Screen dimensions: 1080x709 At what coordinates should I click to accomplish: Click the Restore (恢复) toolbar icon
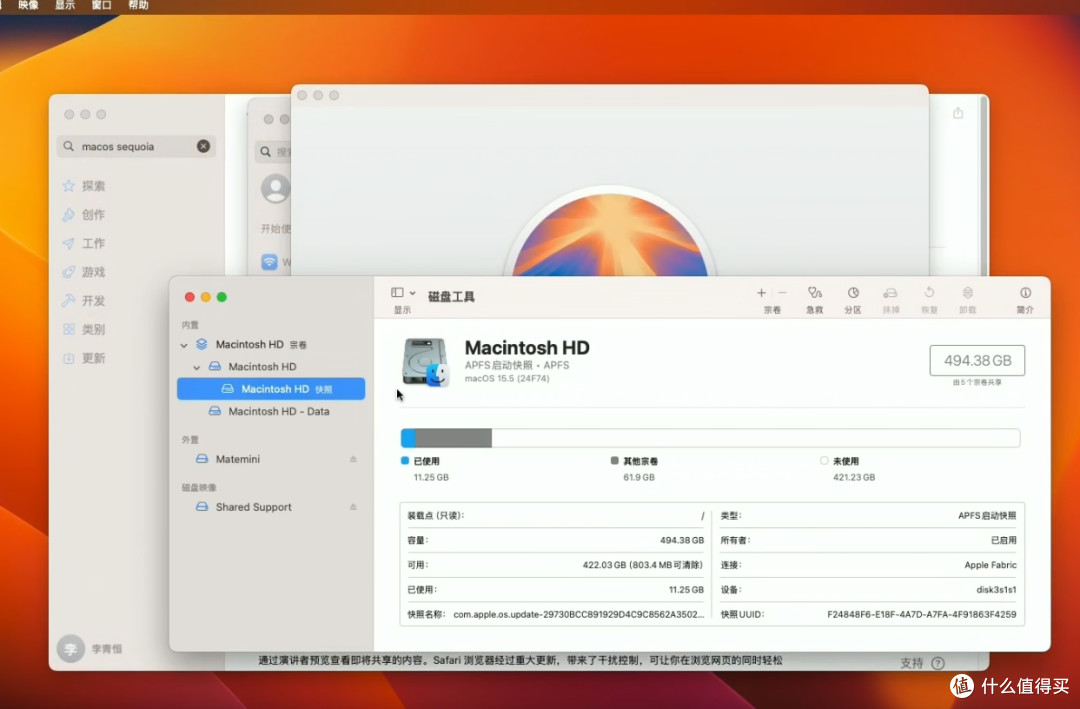pos(929,293)
